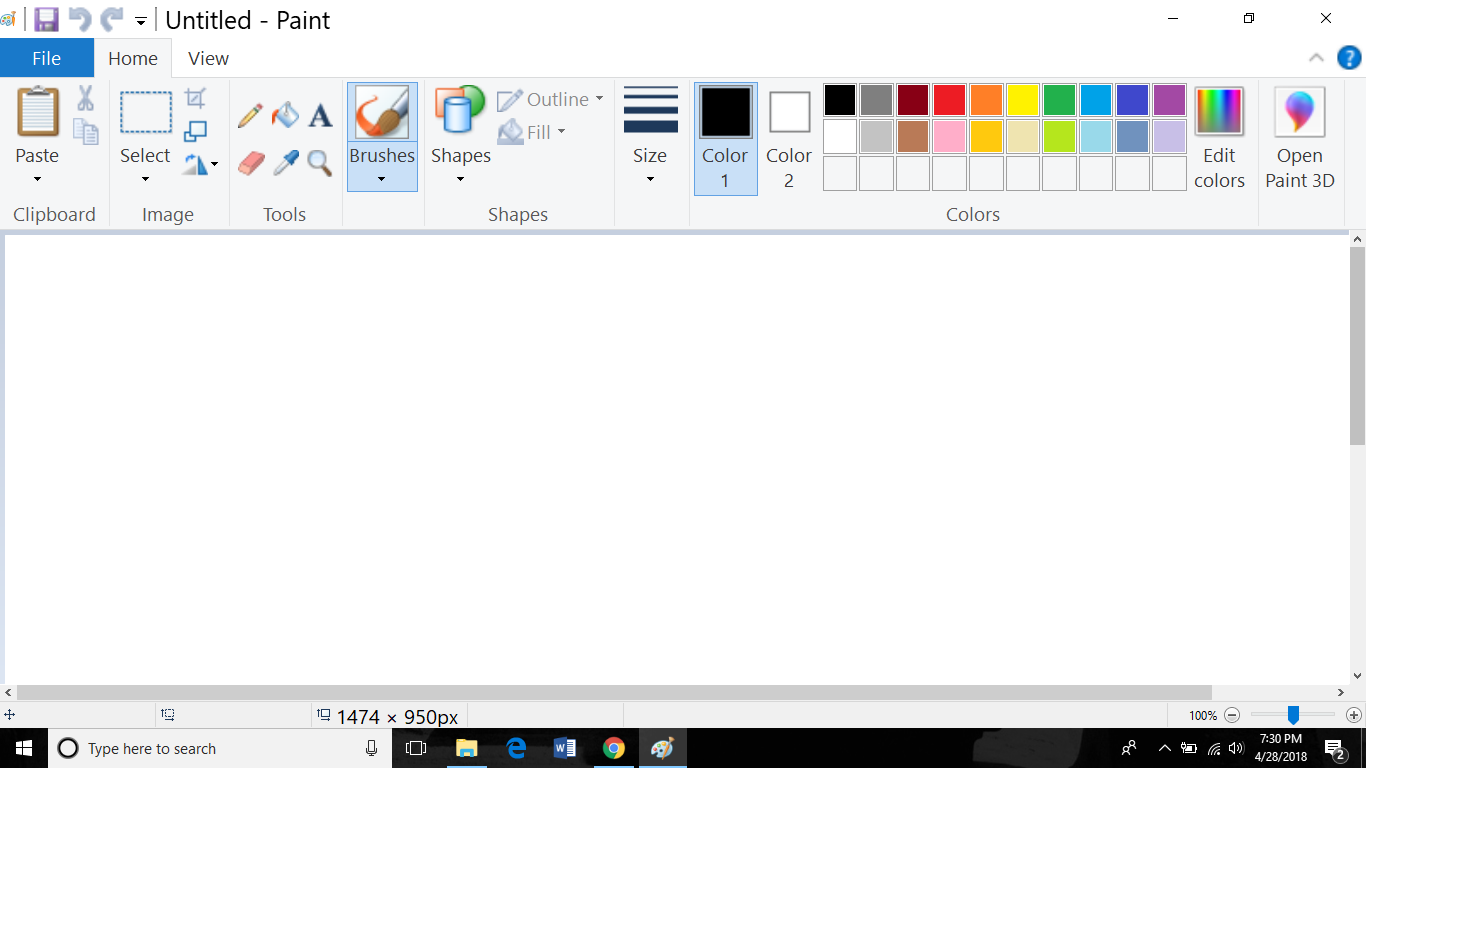Activate the Magnifier tool
Screen dimensions: 1474x950
click(320, 163)
